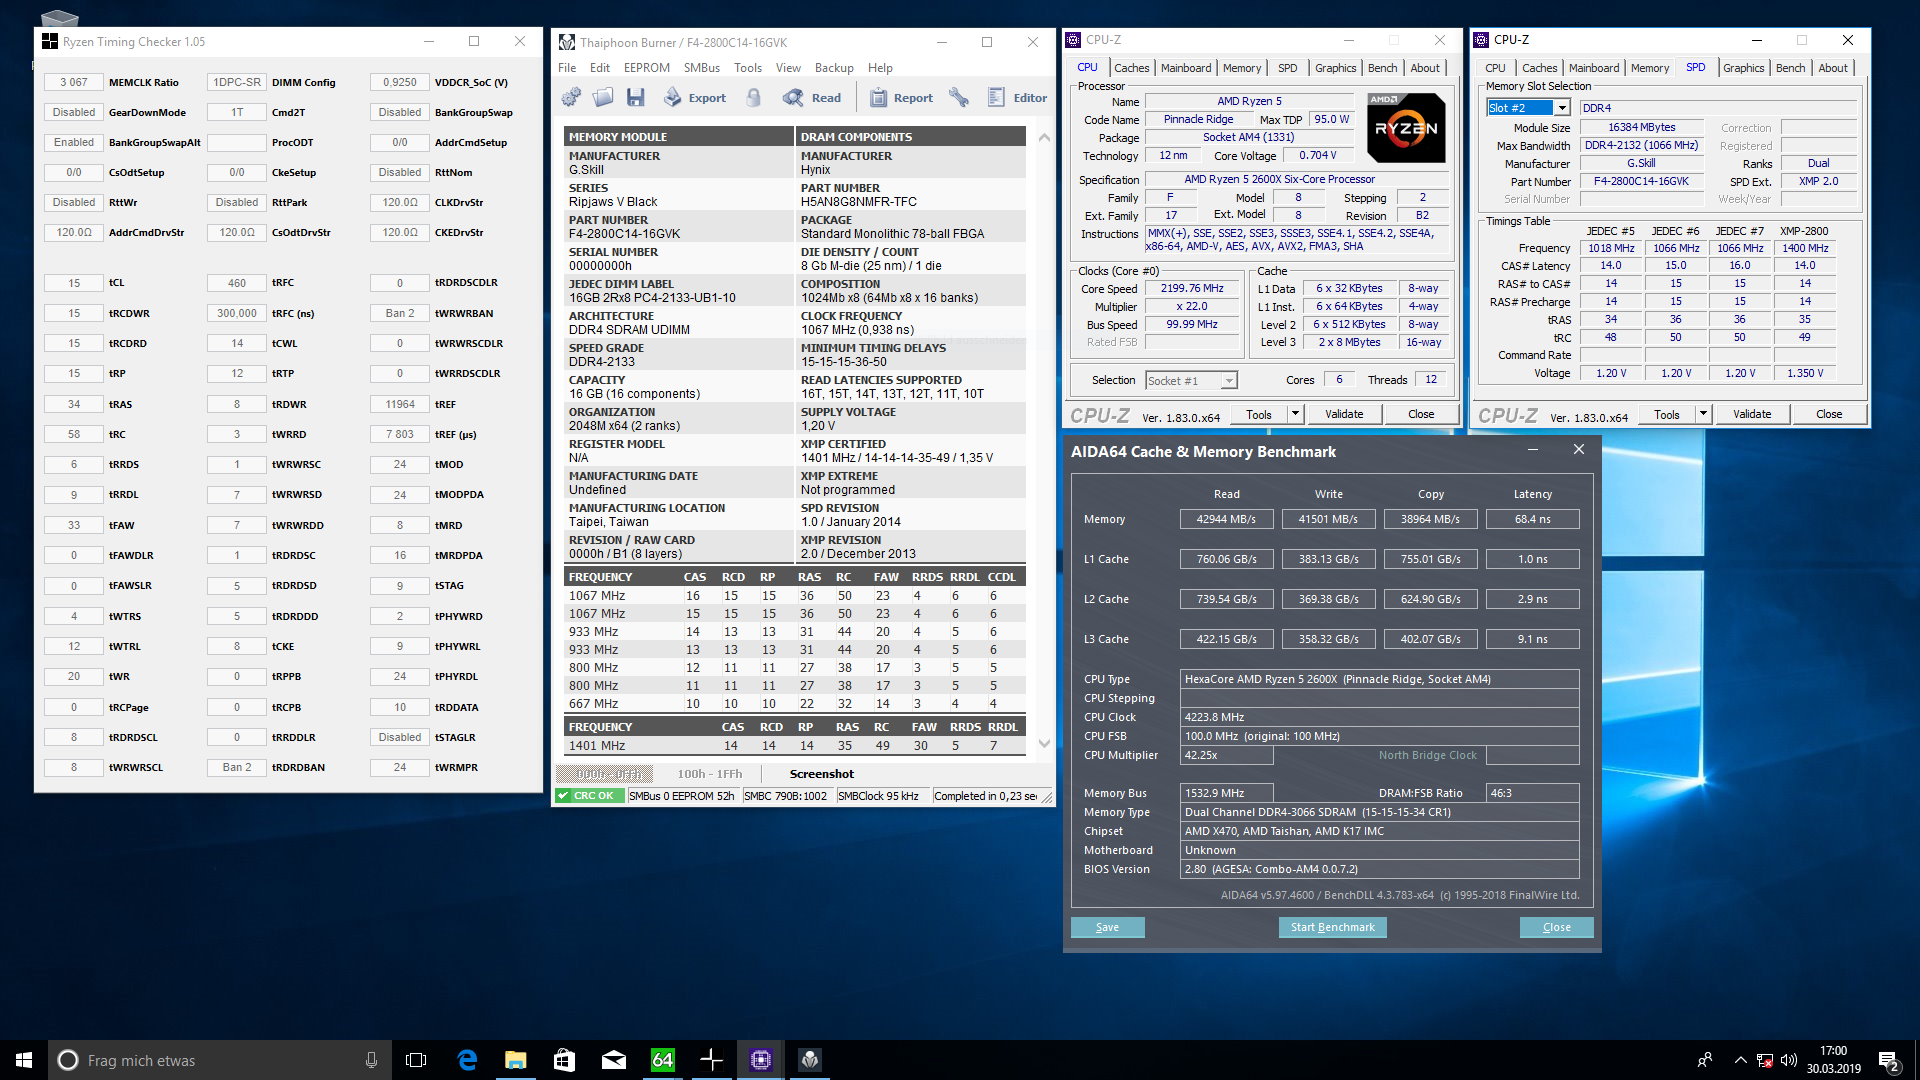
Task: Open the Tools dropdown arrow in left CPU-Z
Action: (1295, 414)
